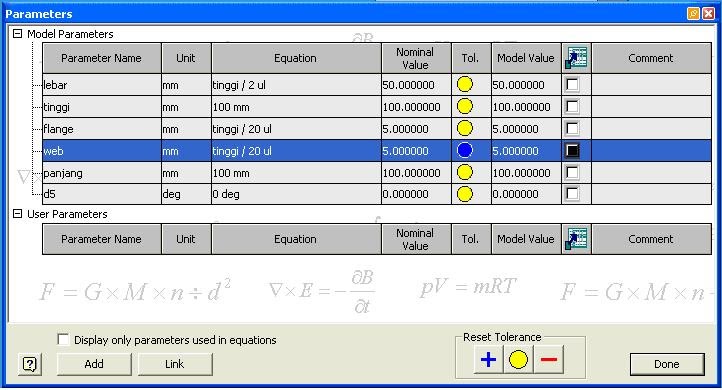Collapse the Model Parameters section
Screen dimensions: 722x390
[17, 34]
